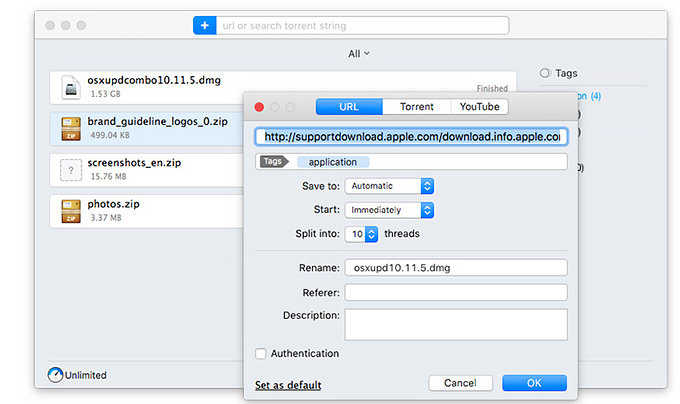Click the 499.04 KB file size text
Screen dimensions: 680x404
pos(110,135)
